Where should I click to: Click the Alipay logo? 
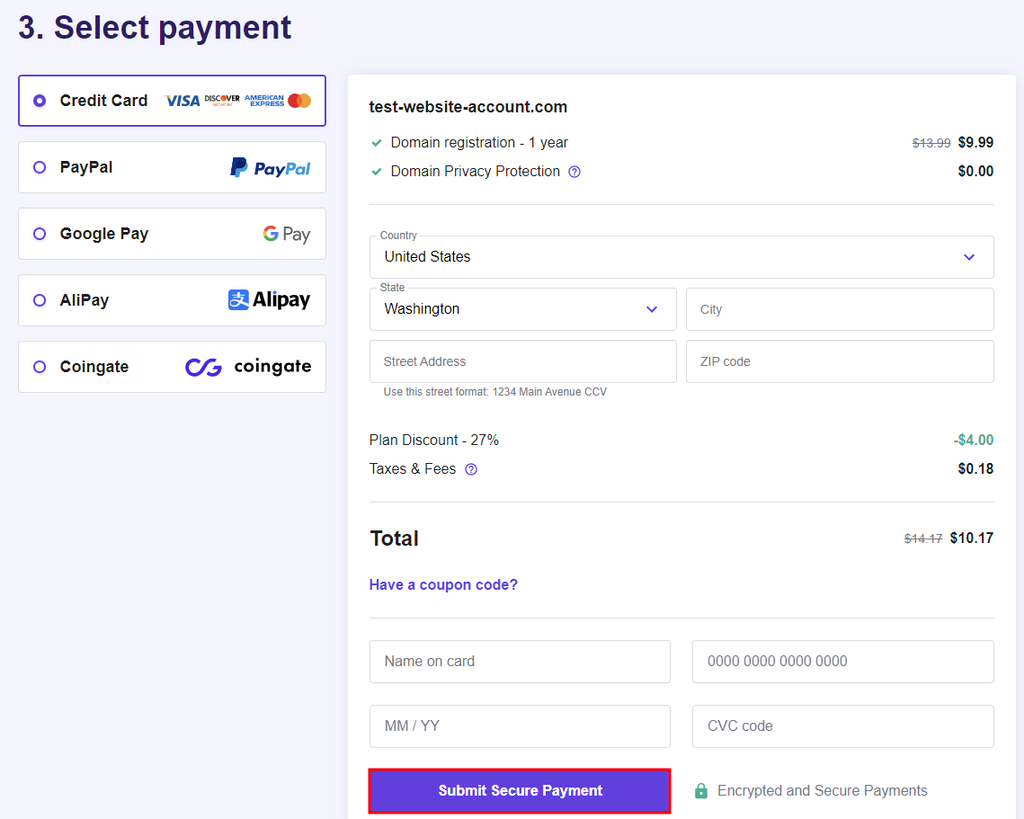coord(269,300)
